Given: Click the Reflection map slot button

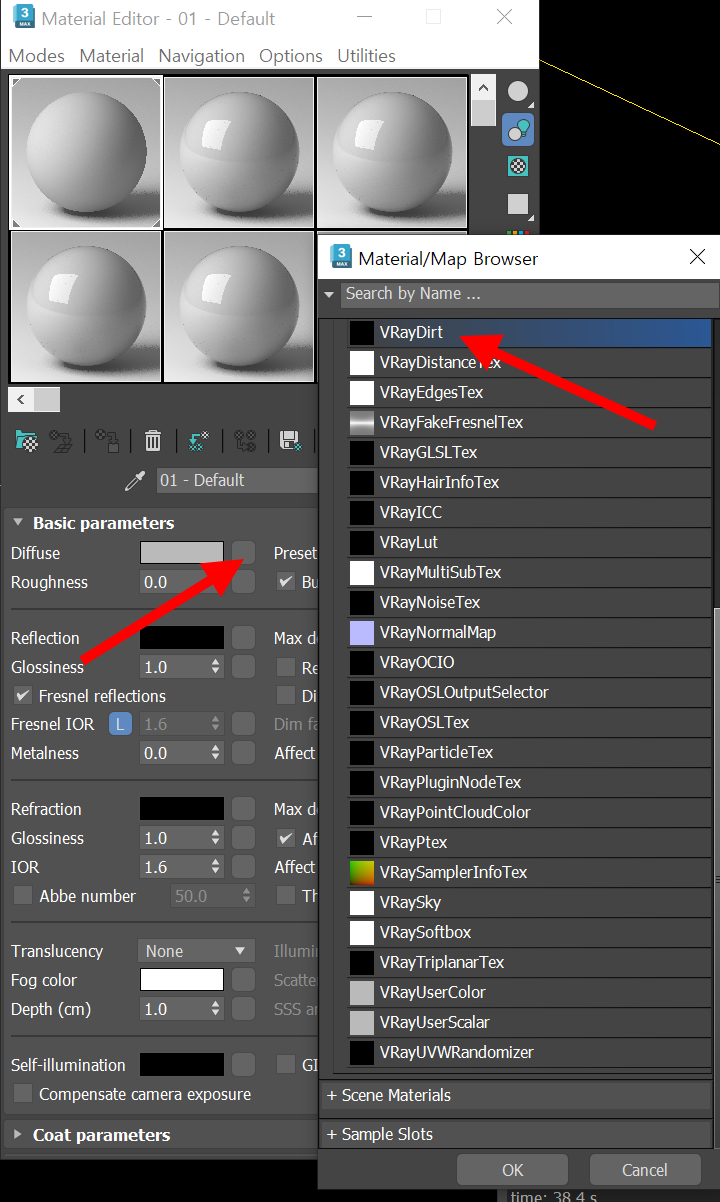Looking at the screenshot, I should tap(243, 638).
